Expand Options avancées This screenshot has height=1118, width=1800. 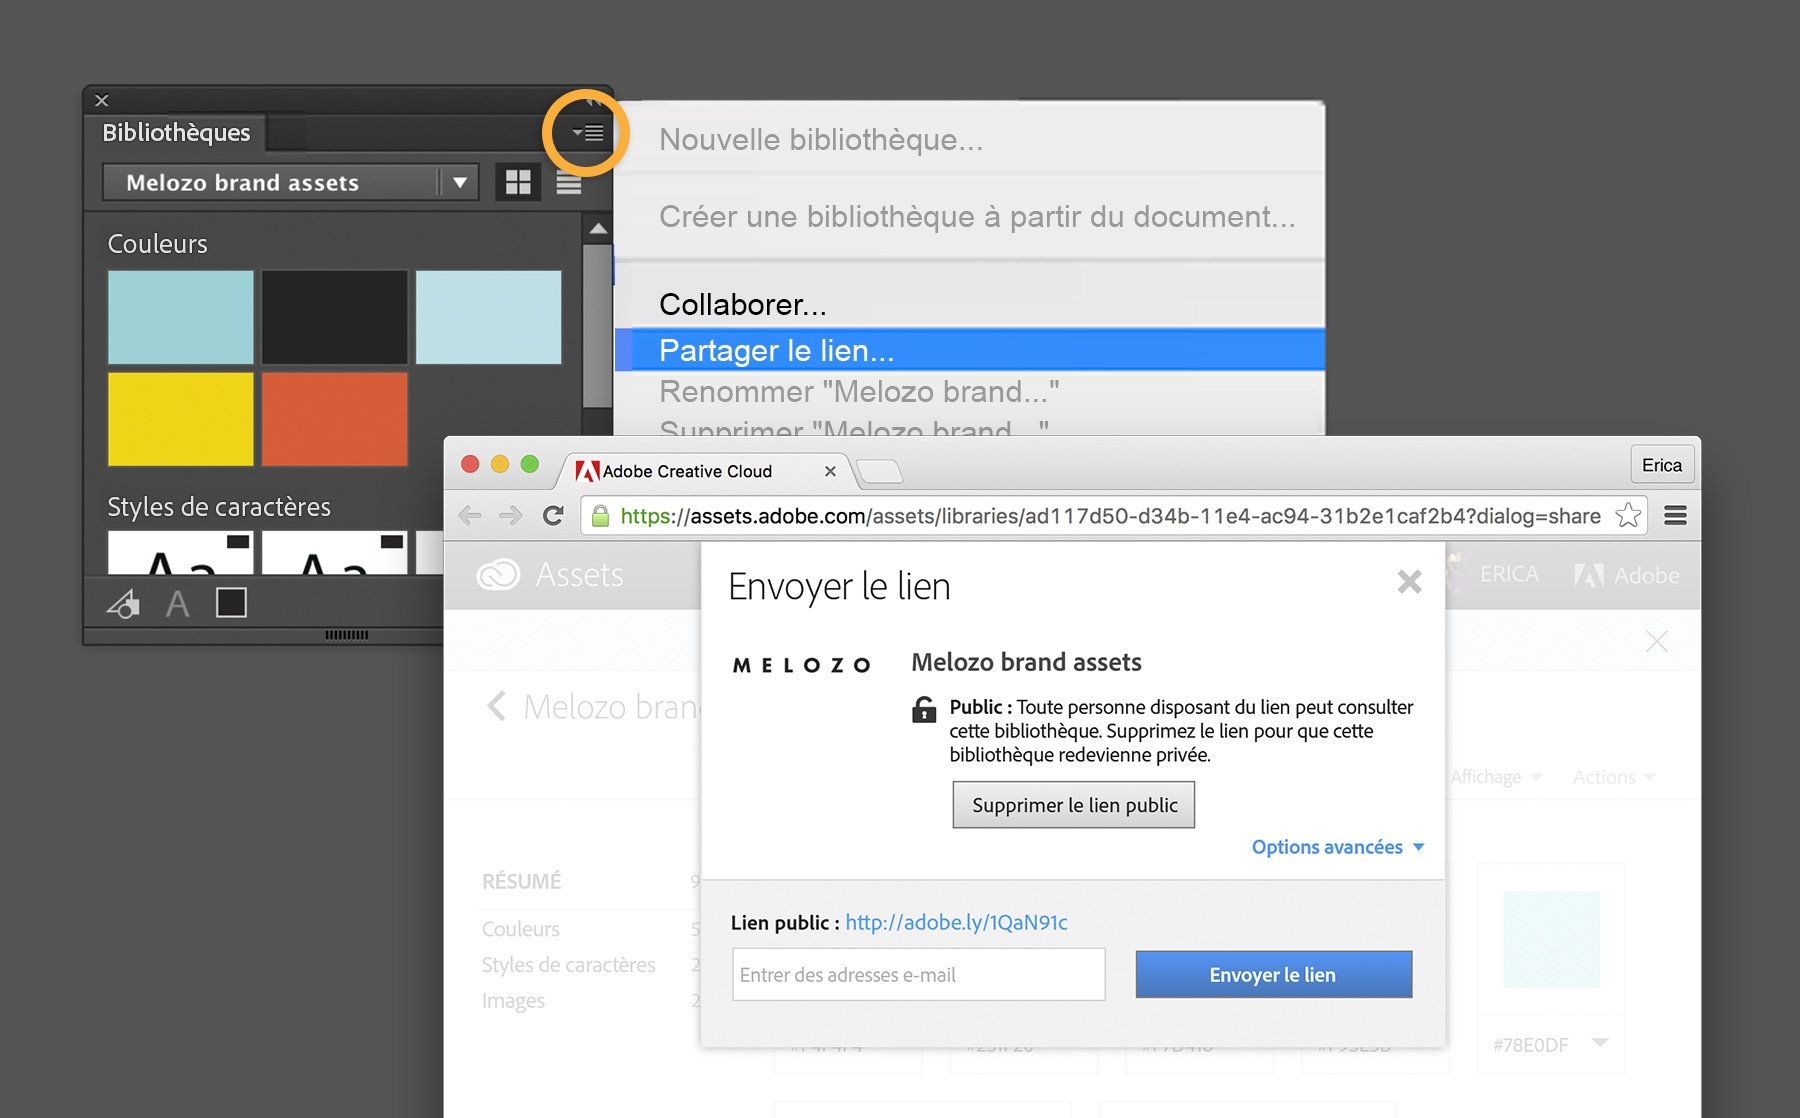[1338, 847]
